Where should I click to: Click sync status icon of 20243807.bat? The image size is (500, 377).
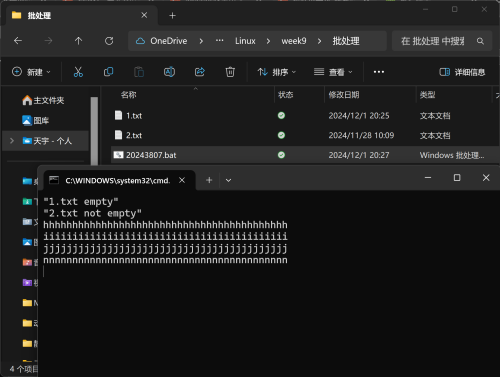click(x=281, y=155)
